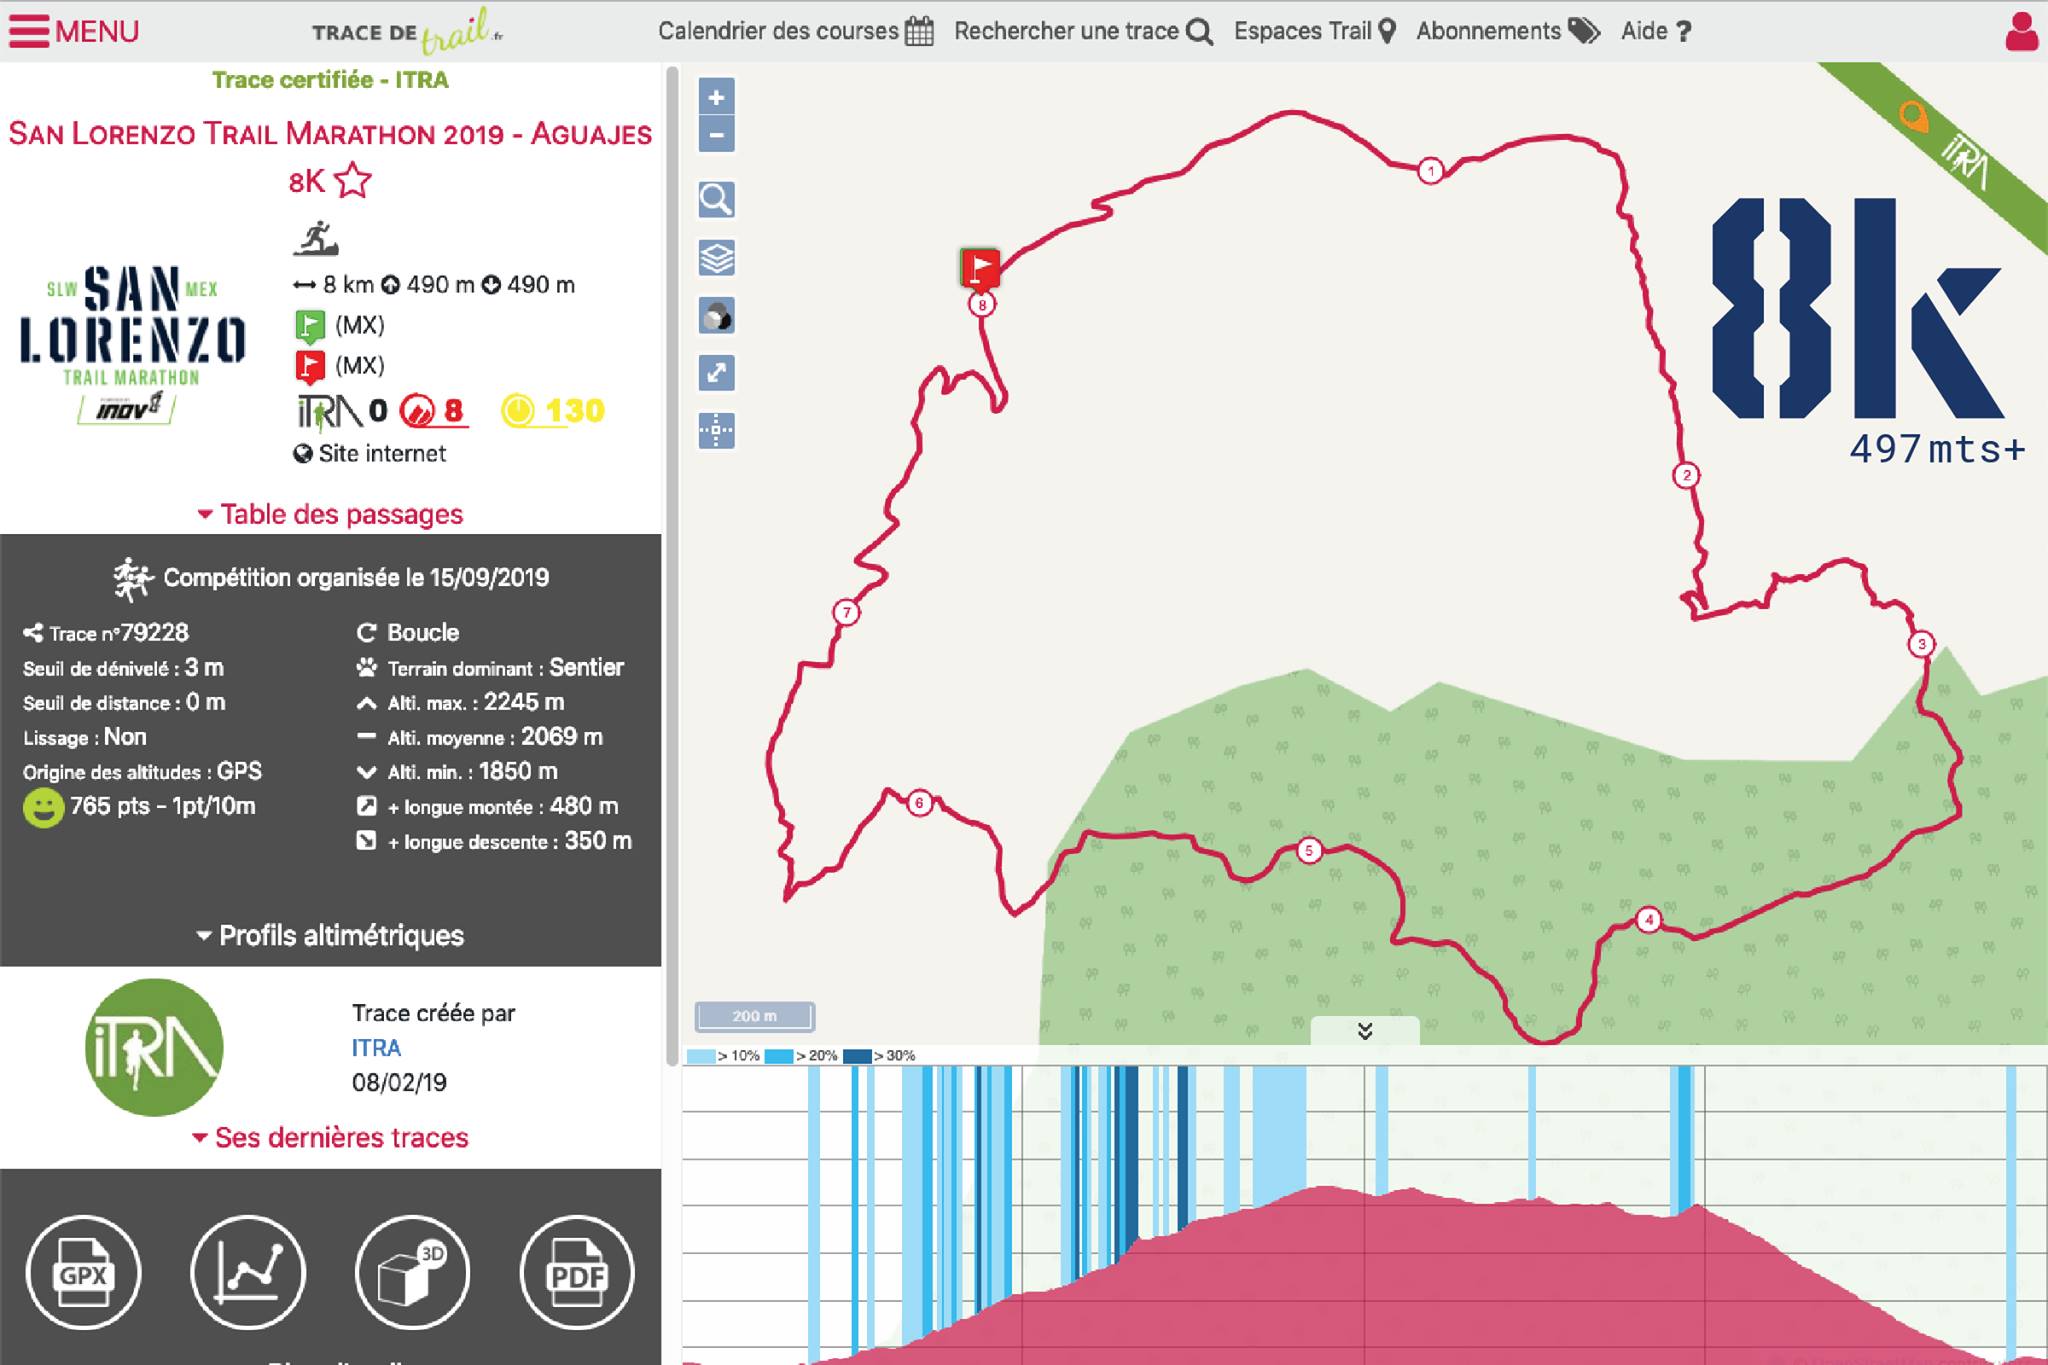Expand Profils altimétriques section
The image size is (2048, 1365).
click(x=331, y=936)
